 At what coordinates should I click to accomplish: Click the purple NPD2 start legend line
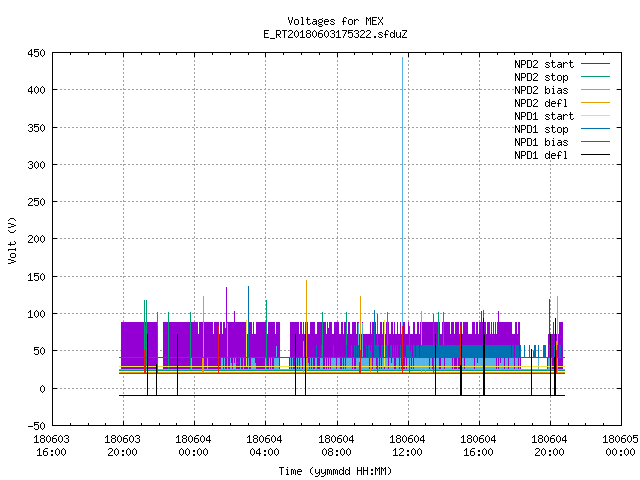coord(595,64)
